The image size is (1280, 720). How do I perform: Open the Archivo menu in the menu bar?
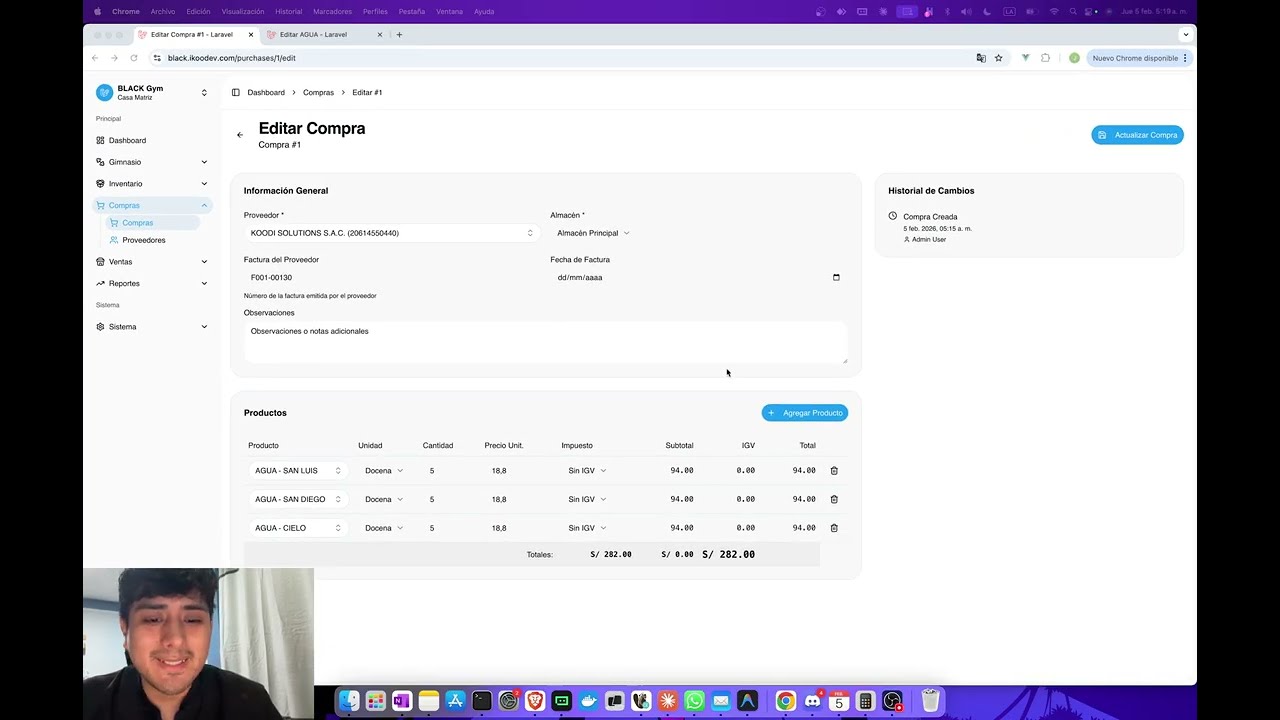click(163, 11)
